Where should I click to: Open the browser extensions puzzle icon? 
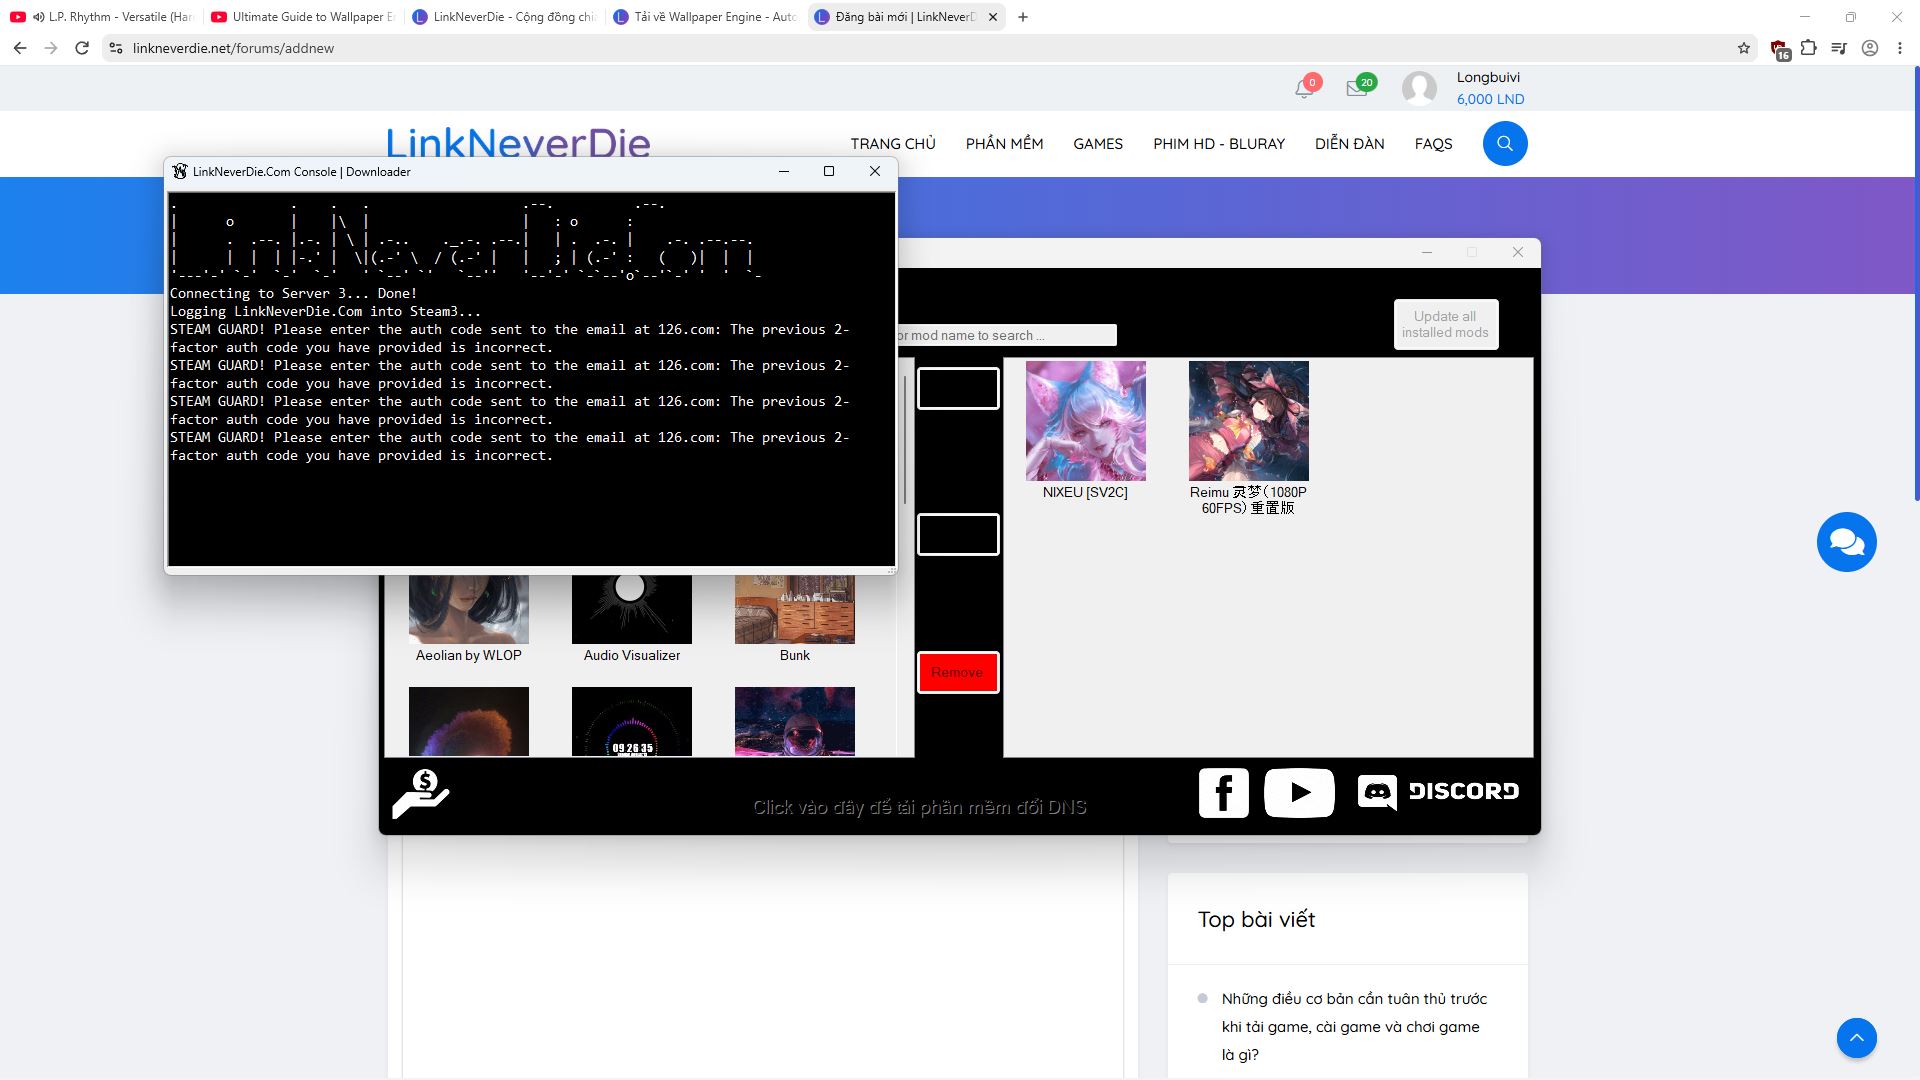(1808, 48)
